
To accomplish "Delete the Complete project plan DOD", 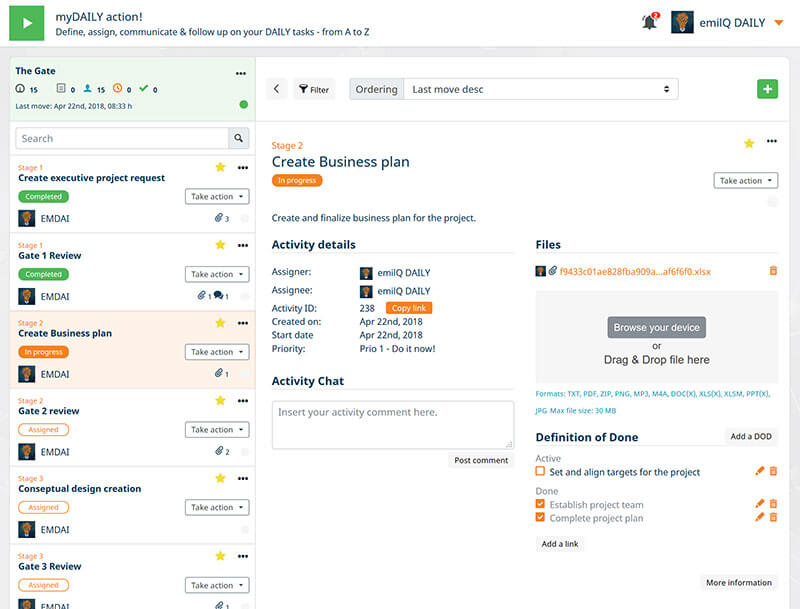I will point(773,517).
